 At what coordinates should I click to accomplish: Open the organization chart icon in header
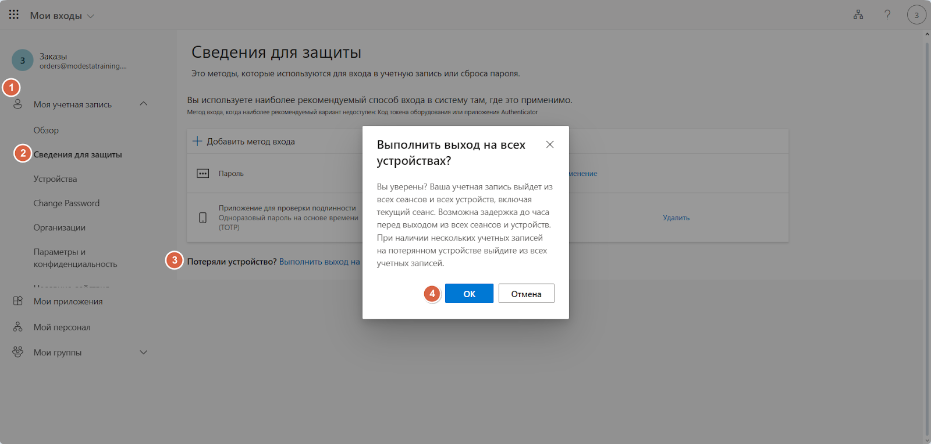[x=857, y=15]
